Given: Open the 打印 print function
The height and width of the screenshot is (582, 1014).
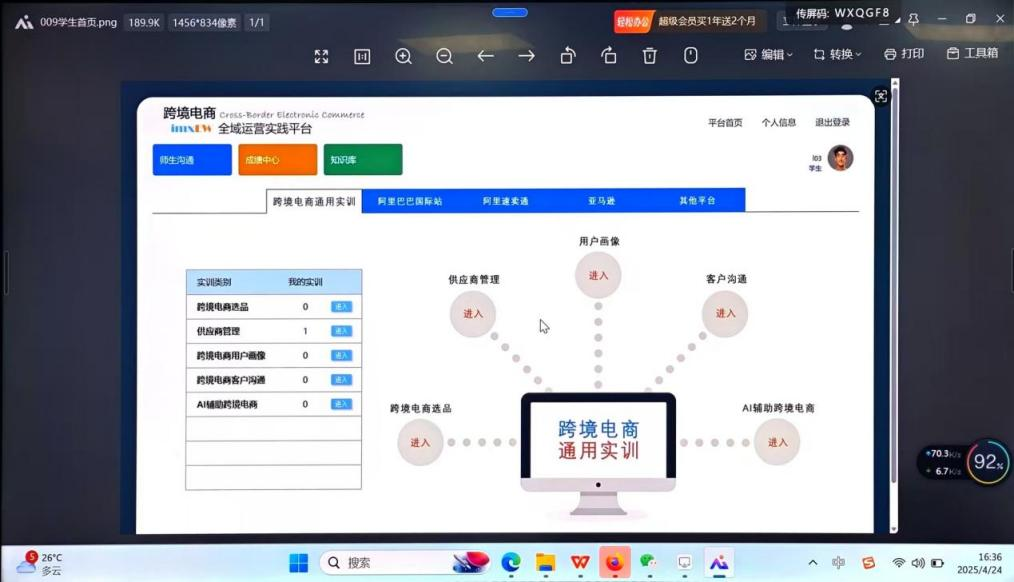Looking at the screenshot, I should pyautogui.click(x=904, y=54).
